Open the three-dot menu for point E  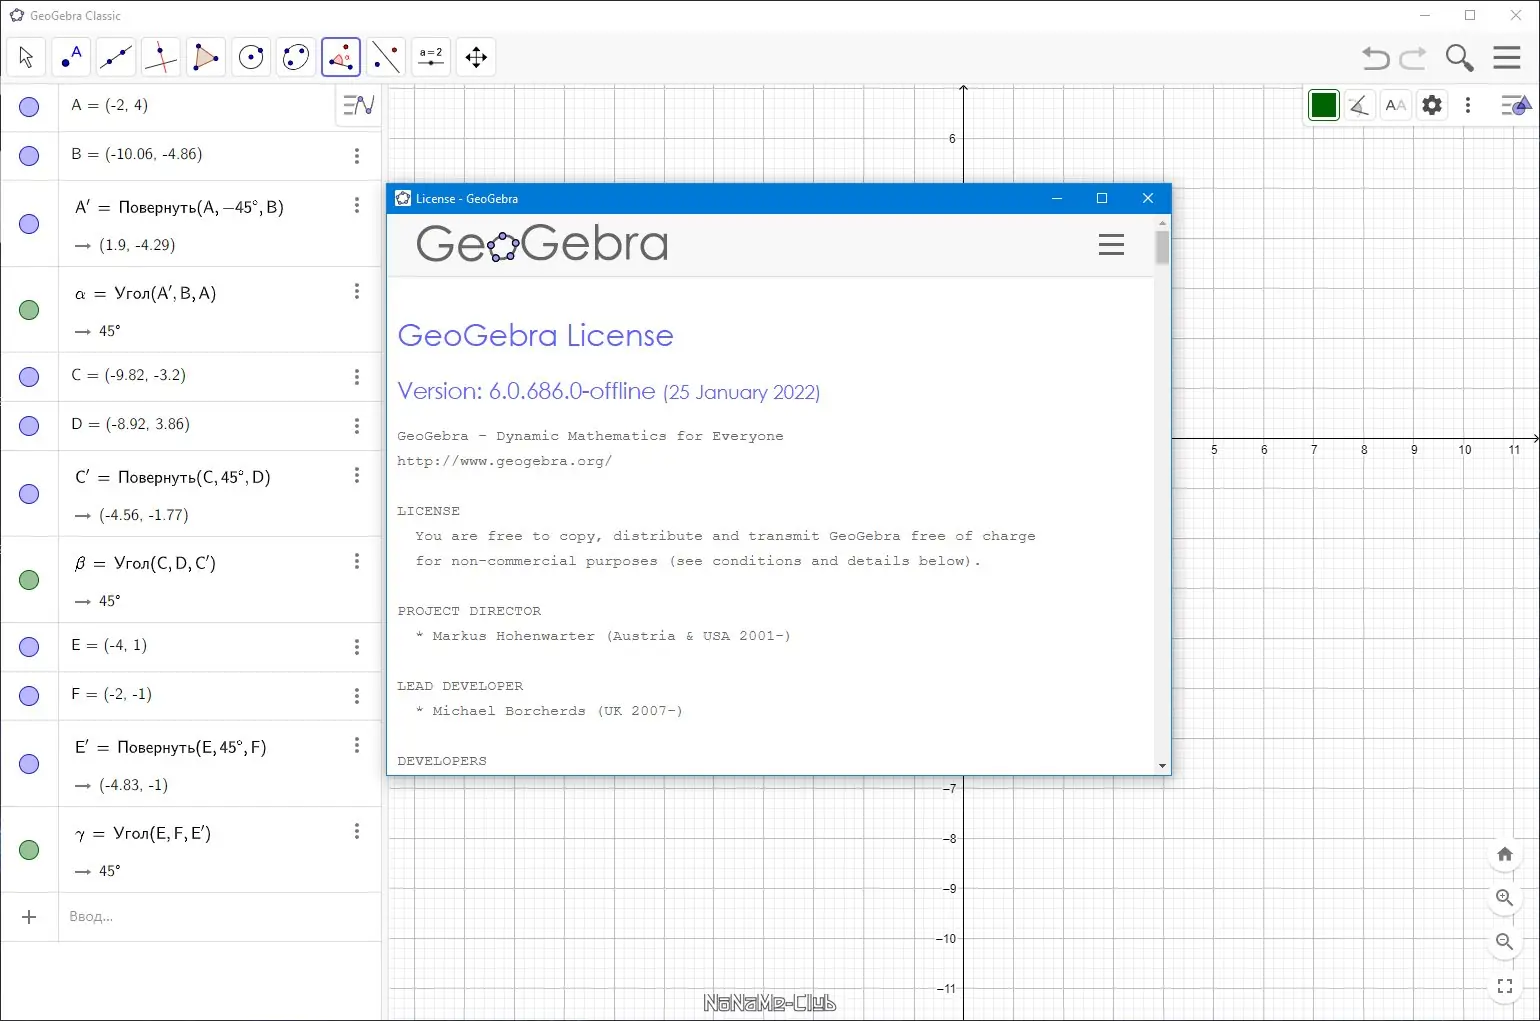click(x=357, y=647)
